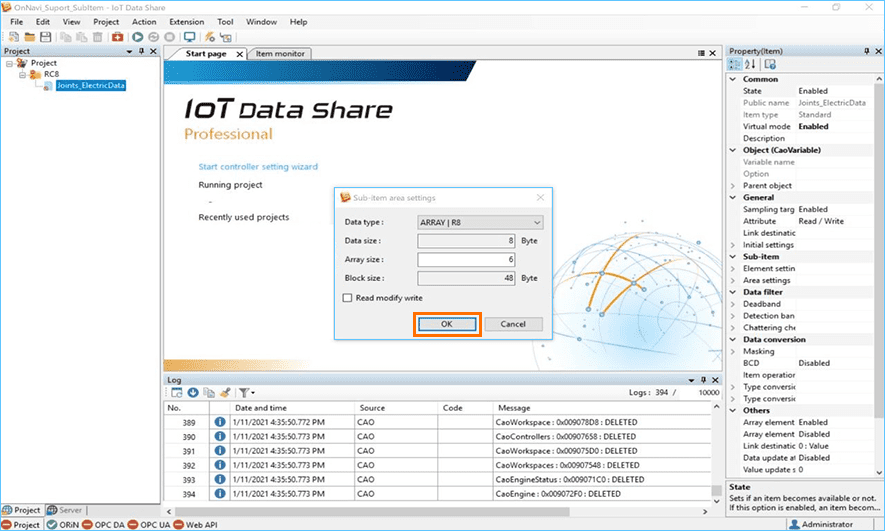Pin the Project panel with pushpin icon
This screenshot has width=885, height=531.
tap(141, 51)
